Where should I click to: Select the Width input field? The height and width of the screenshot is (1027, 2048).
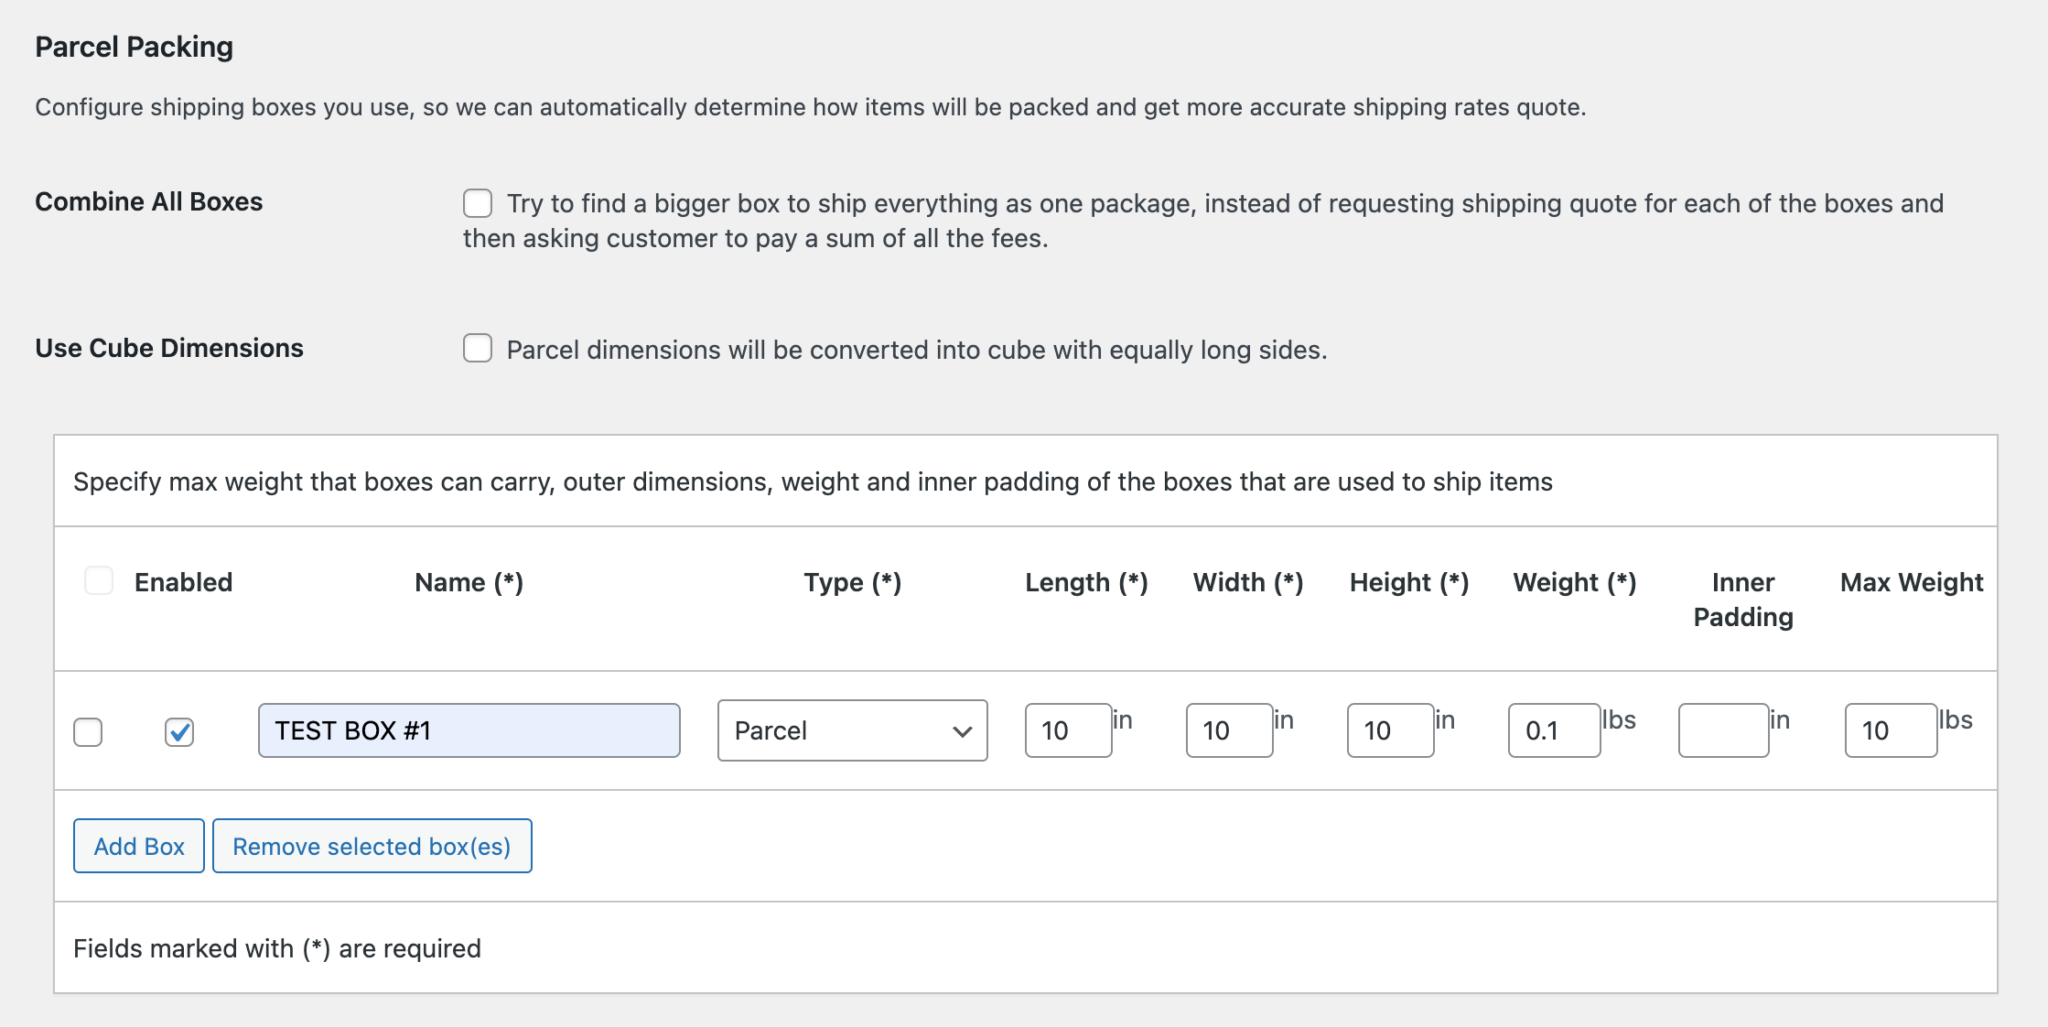[x=1228, y=730]
